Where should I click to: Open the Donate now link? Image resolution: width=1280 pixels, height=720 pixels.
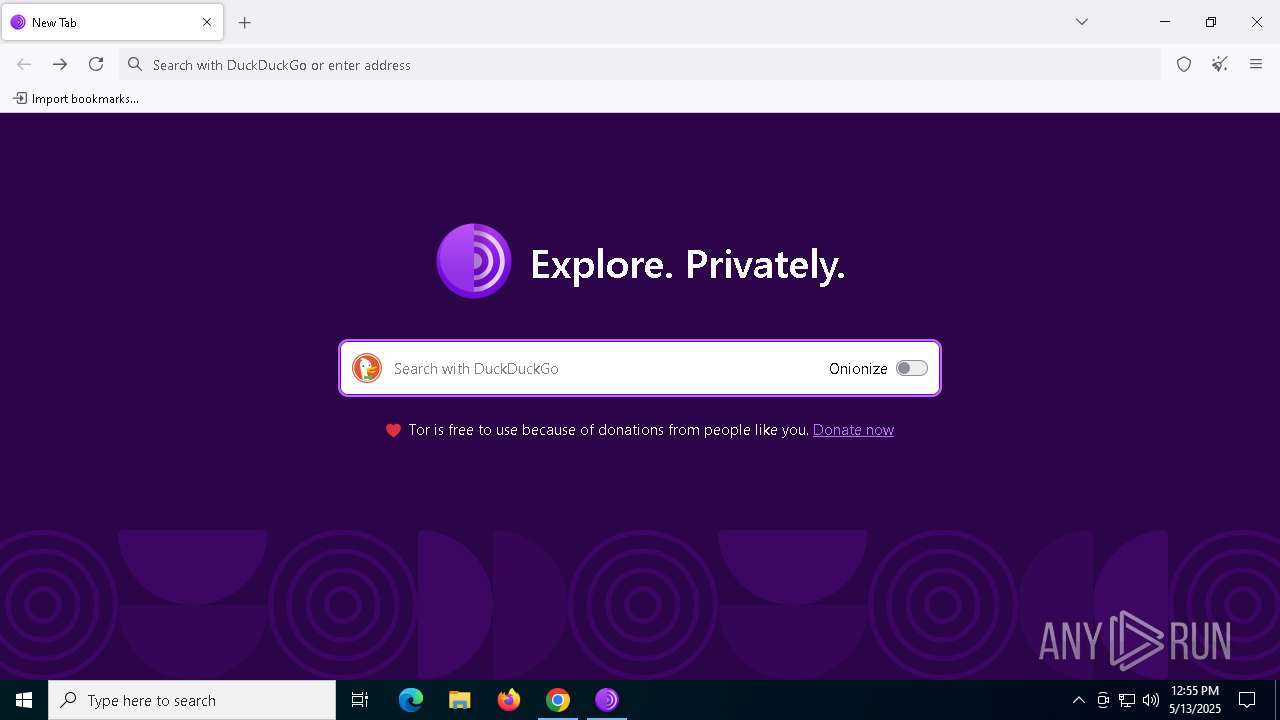[x=853, y=430]
